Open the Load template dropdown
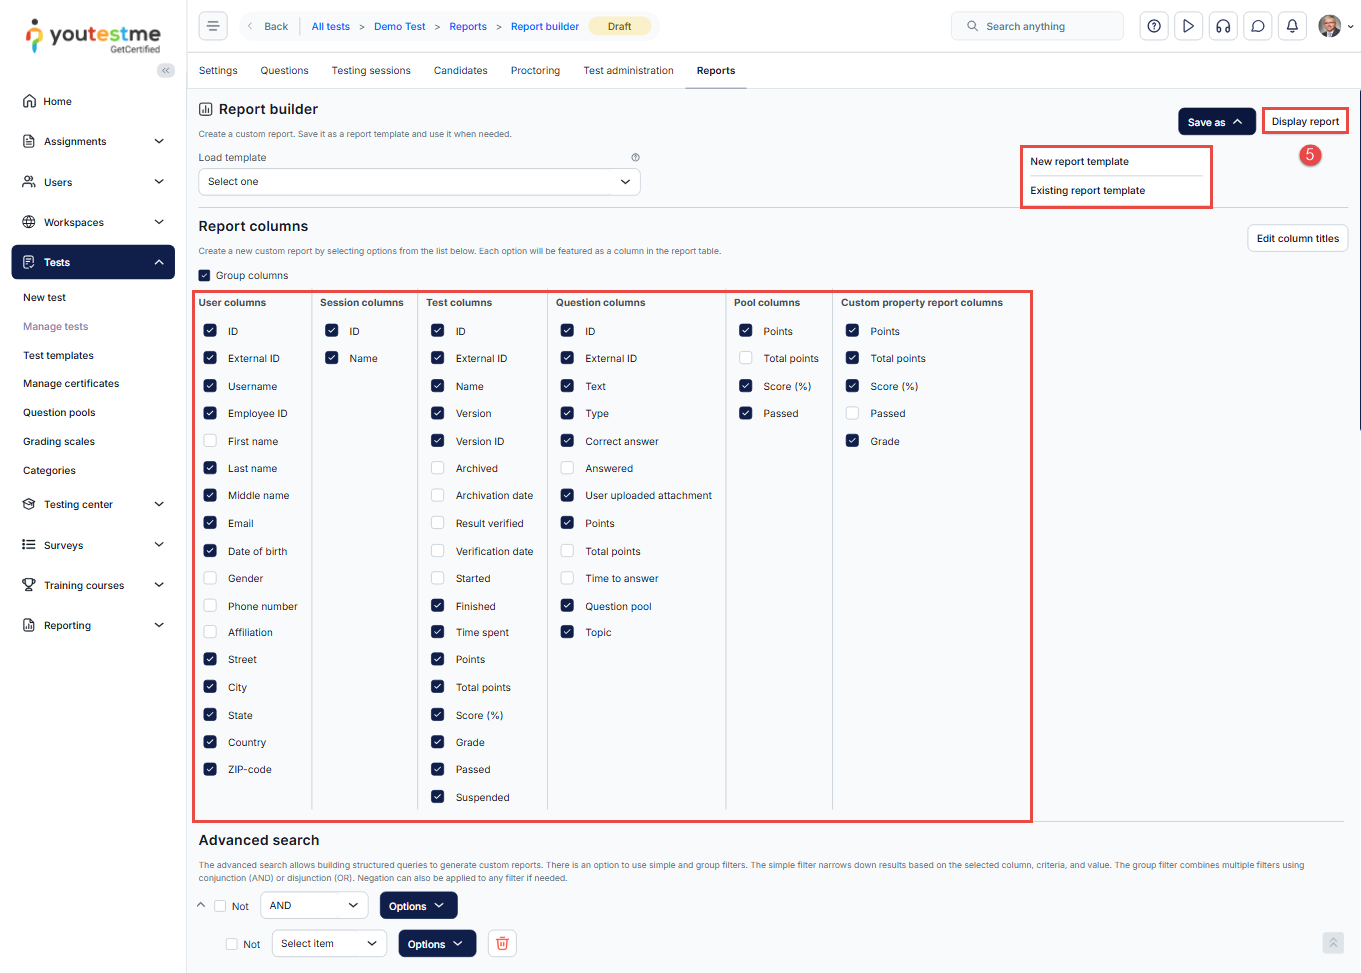Screen dimensions: 1361x973 pos(419,182)
